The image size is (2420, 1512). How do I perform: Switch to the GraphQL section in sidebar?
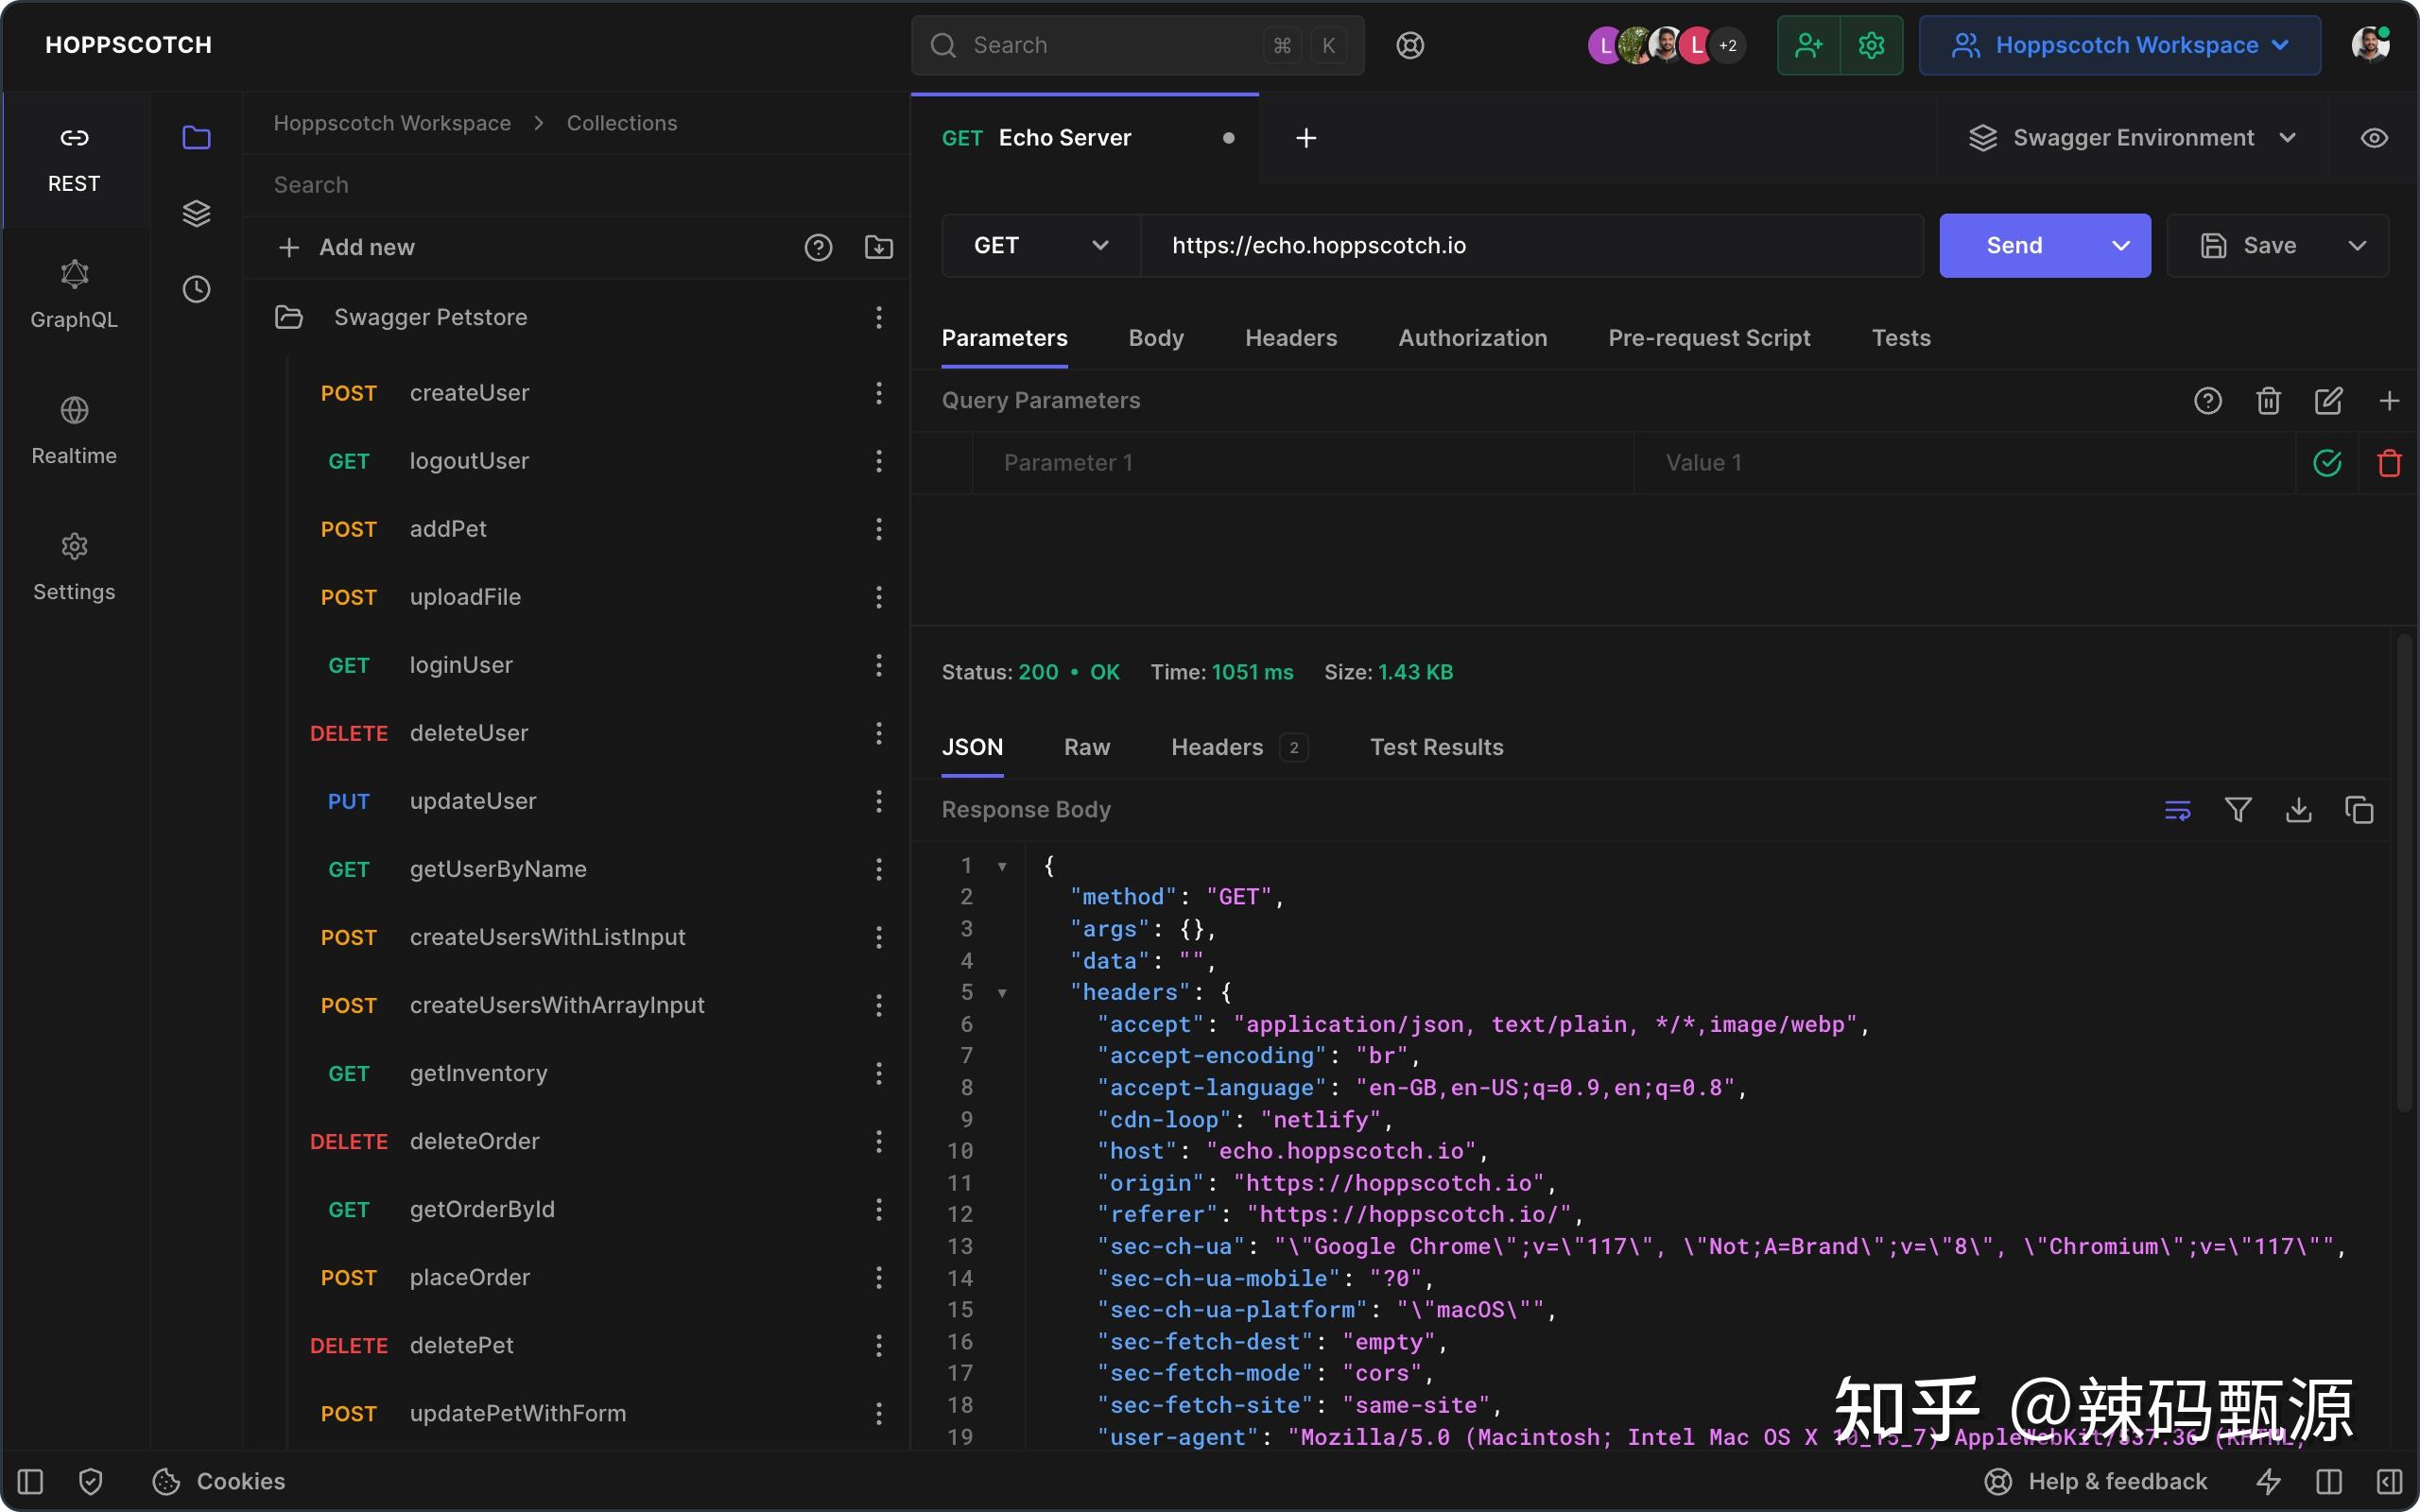tap(73, 293)
